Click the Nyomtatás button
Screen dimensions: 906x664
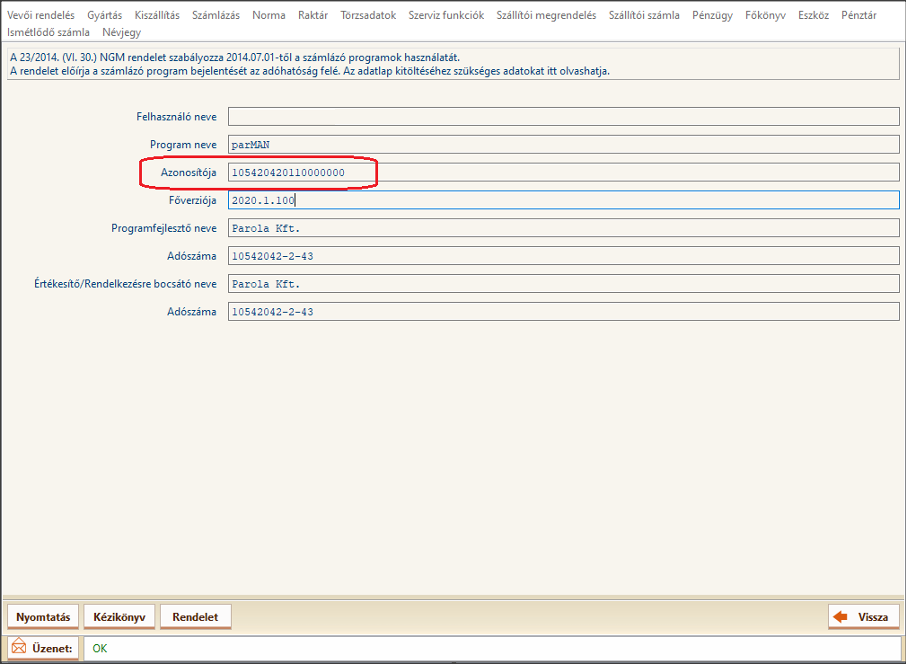pos(43,617)
